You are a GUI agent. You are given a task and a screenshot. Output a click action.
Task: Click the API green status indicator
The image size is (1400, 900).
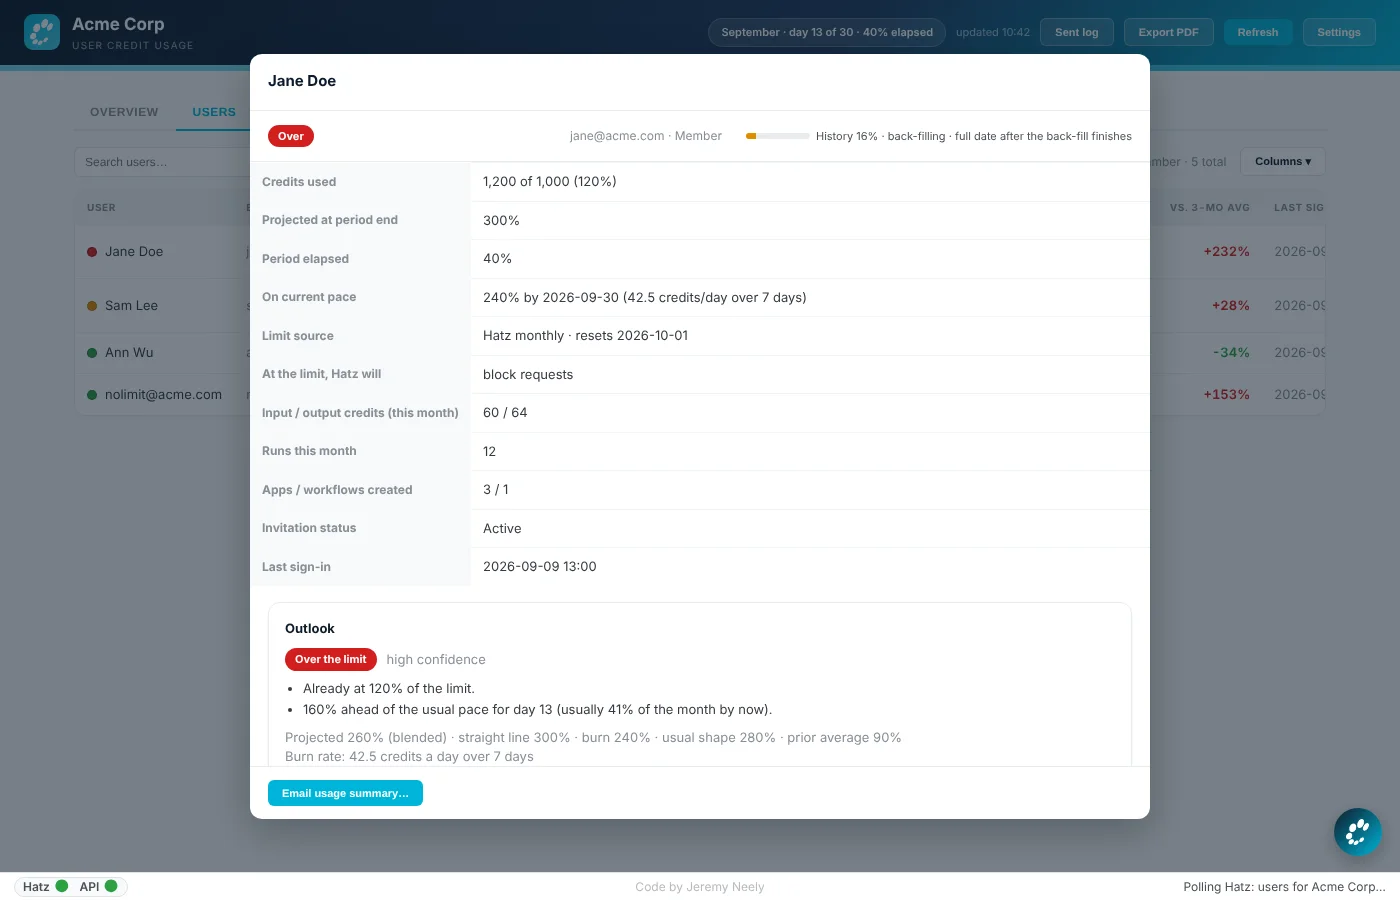[111, 886]
